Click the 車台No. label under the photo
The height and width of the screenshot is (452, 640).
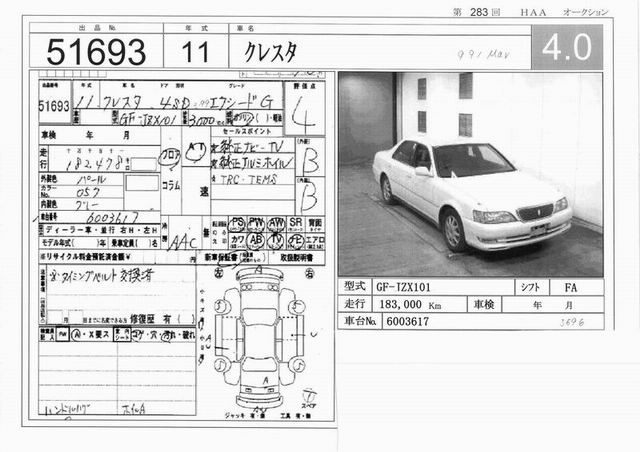tap(360, 321)
